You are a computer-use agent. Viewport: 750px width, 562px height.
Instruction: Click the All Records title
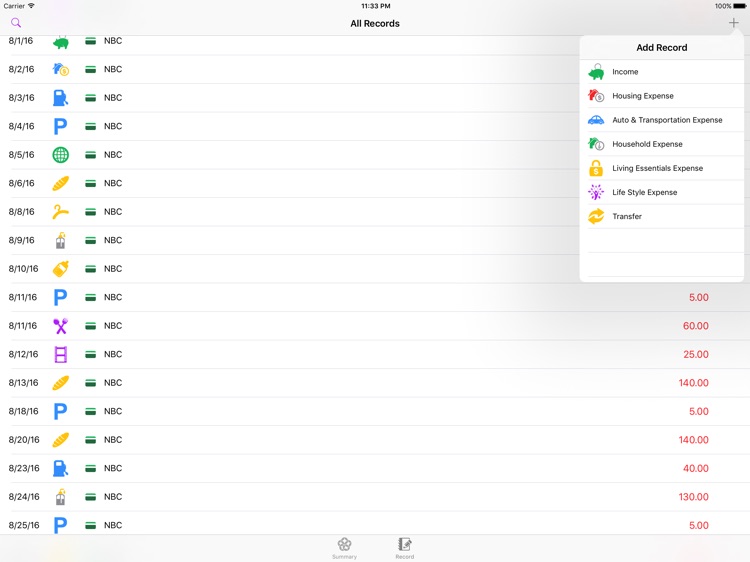tap(375, 23)
